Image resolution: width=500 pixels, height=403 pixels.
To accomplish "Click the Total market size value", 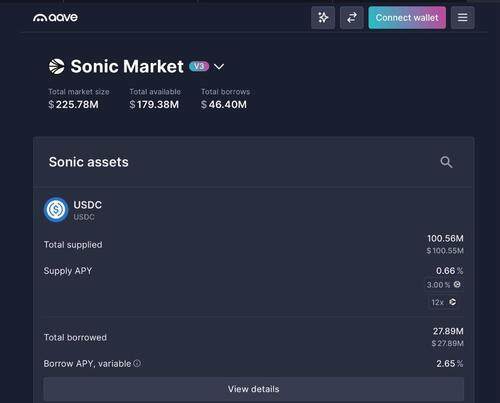I will point(73,105).
